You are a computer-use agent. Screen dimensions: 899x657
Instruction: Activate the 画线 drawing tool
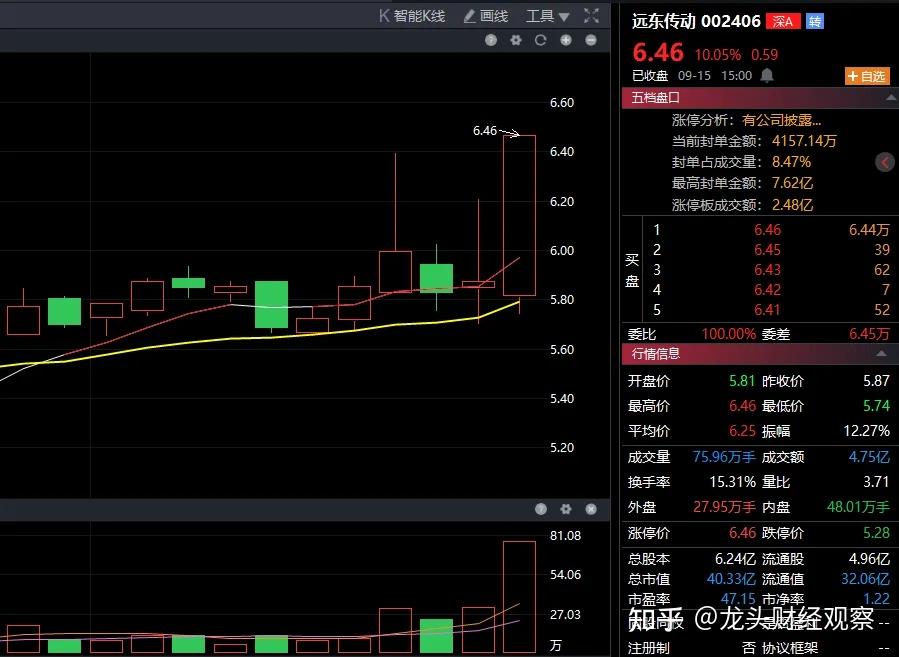click(486, 16)
